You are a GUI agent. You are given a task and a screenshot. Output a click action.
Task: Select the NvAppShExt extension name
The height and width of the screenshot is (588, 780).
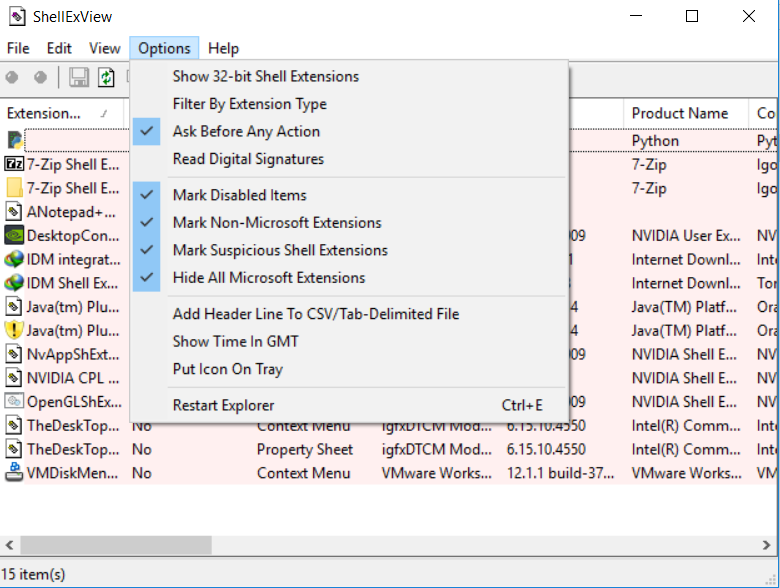pyautogui.click(x=73, y=354)
